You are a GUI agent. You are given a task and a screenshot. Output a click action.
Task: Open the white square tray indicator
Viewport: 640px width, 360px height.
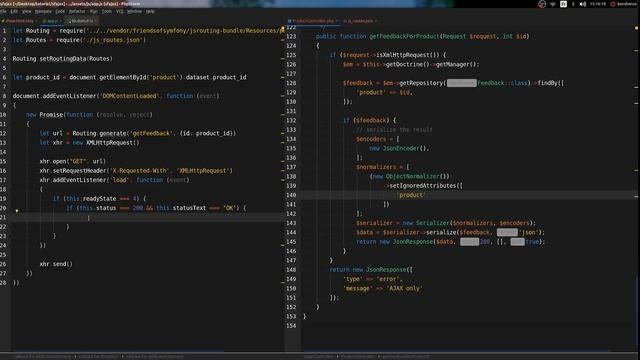click(563, 4)
